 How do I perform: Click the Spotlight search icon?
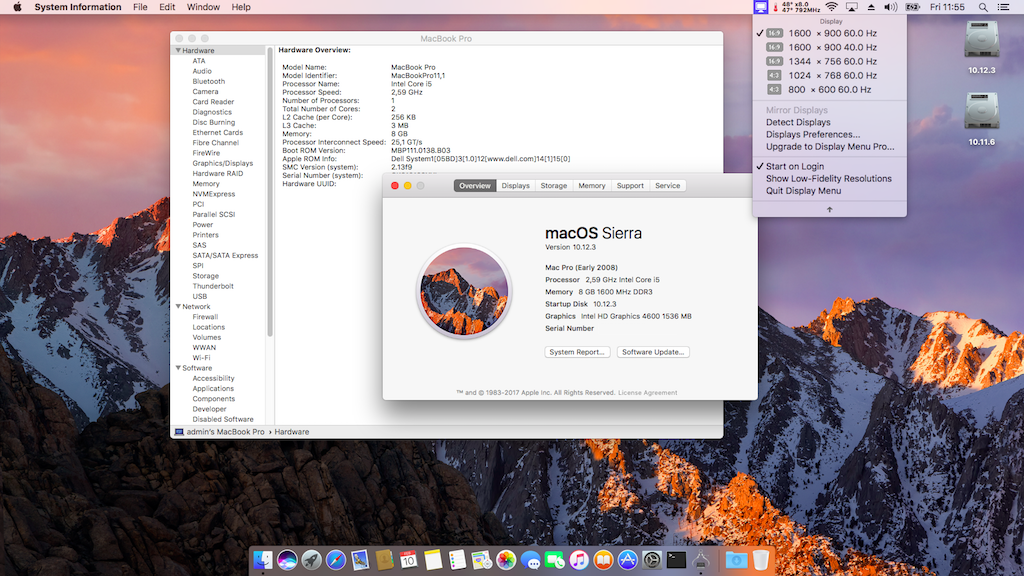(x=983, y=7)
